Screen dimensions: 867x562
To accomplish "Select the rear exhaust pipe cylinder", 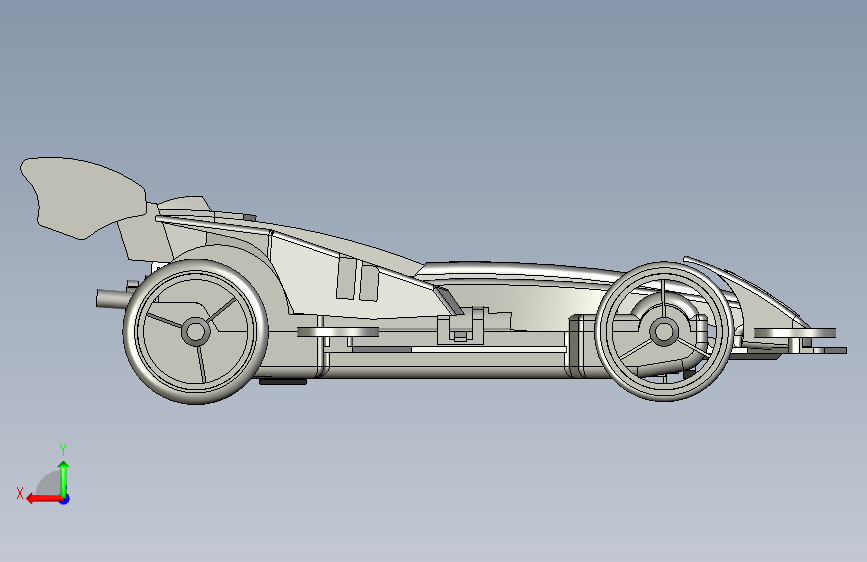I will (x=113, y=299).
